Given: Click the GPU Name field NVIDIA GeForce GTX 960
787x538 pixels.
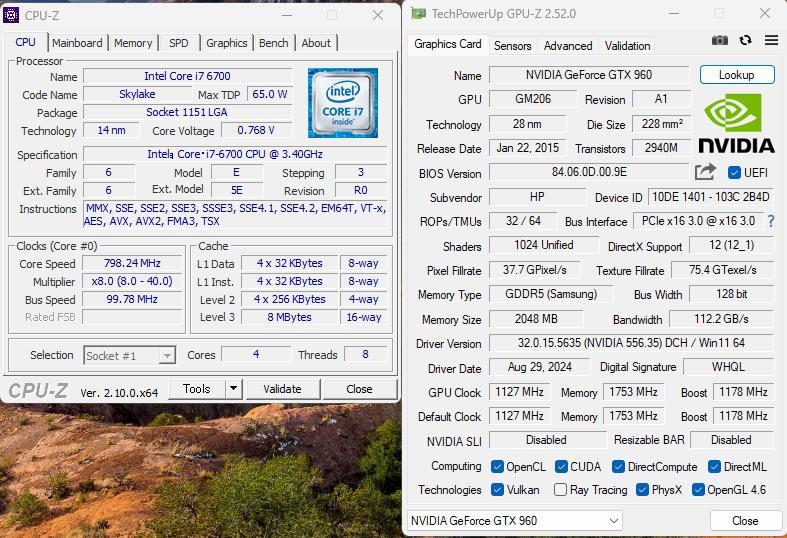Looking at the screenshot, I should pyautogui.click(x=589, y=75).
